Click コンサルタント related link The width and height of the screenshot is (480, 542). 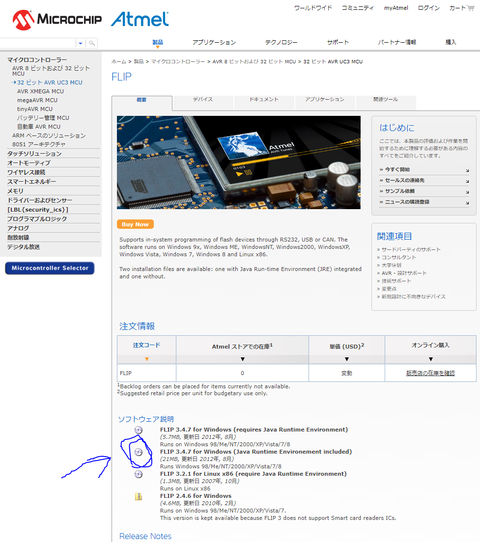tap(399, 258)
